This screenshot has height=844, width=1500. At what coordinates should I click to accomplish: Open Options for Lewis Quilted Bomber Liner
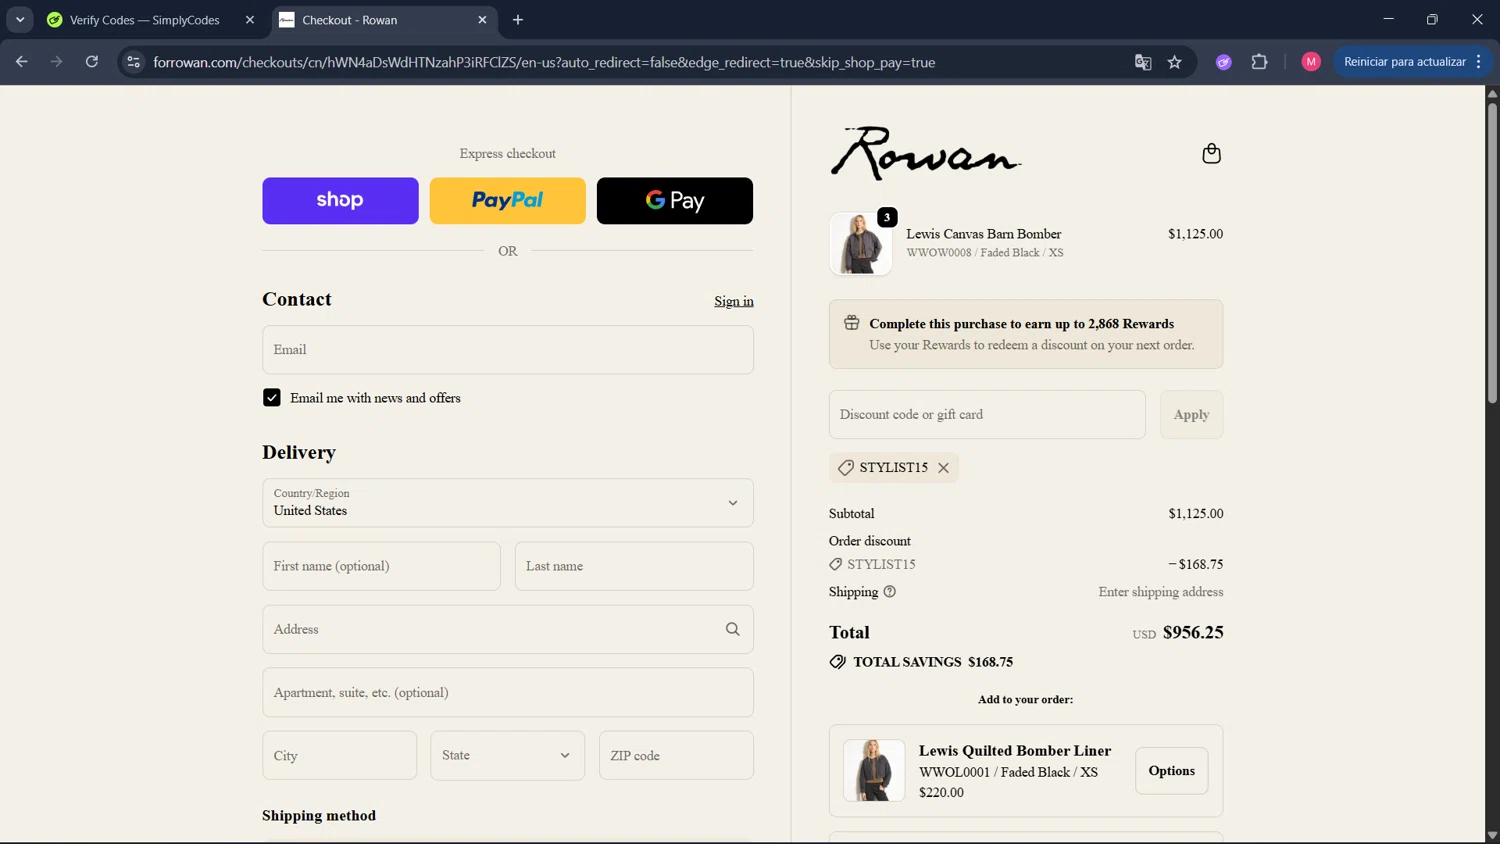pos(1171,771)
